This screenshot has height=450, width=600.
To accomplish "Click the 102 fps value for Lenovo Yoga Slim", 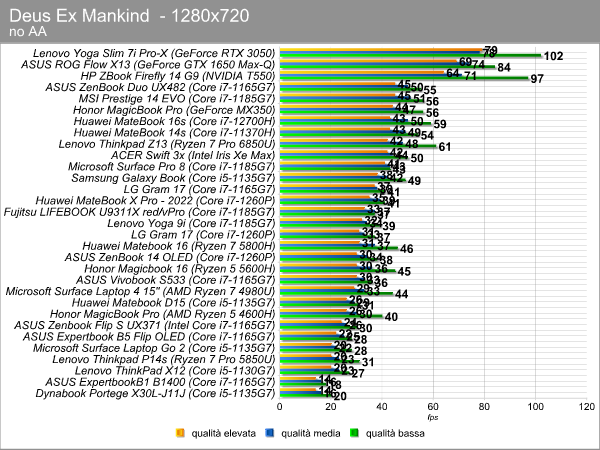I will pos(553,56).
